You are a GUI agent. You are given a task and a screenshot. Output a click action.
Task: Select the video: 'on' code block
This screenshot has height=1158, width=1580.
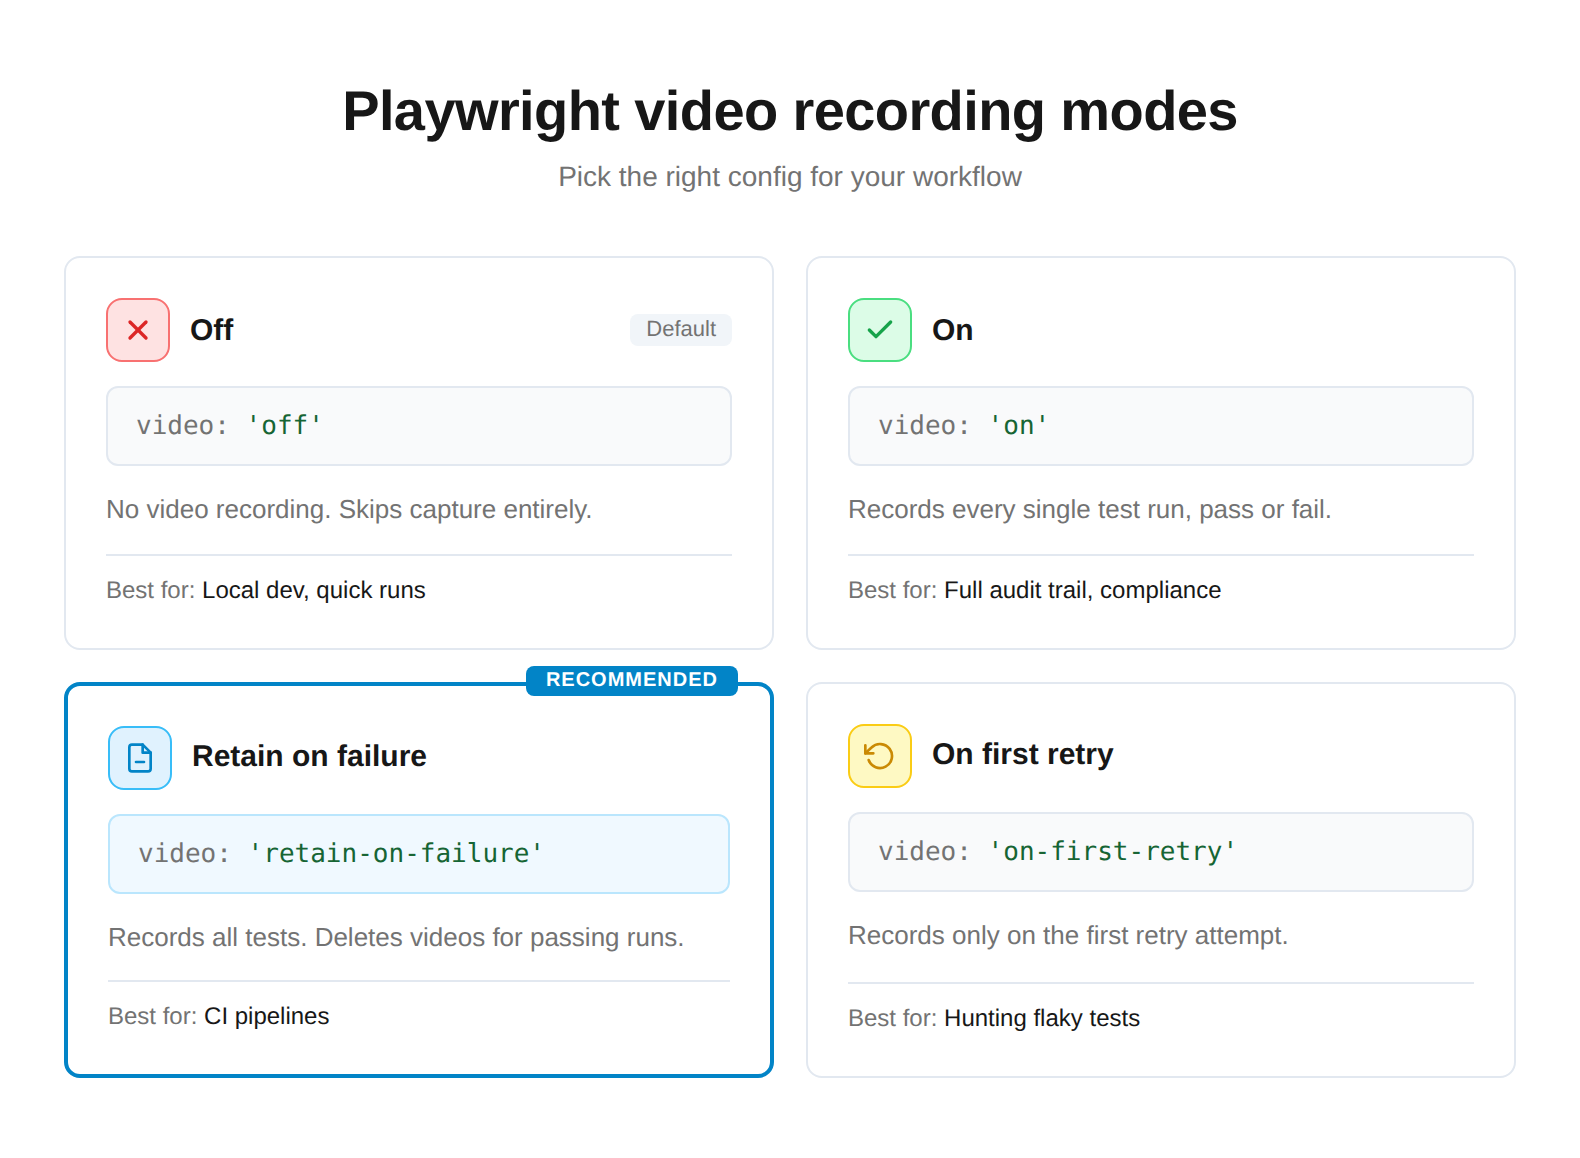1160,426
